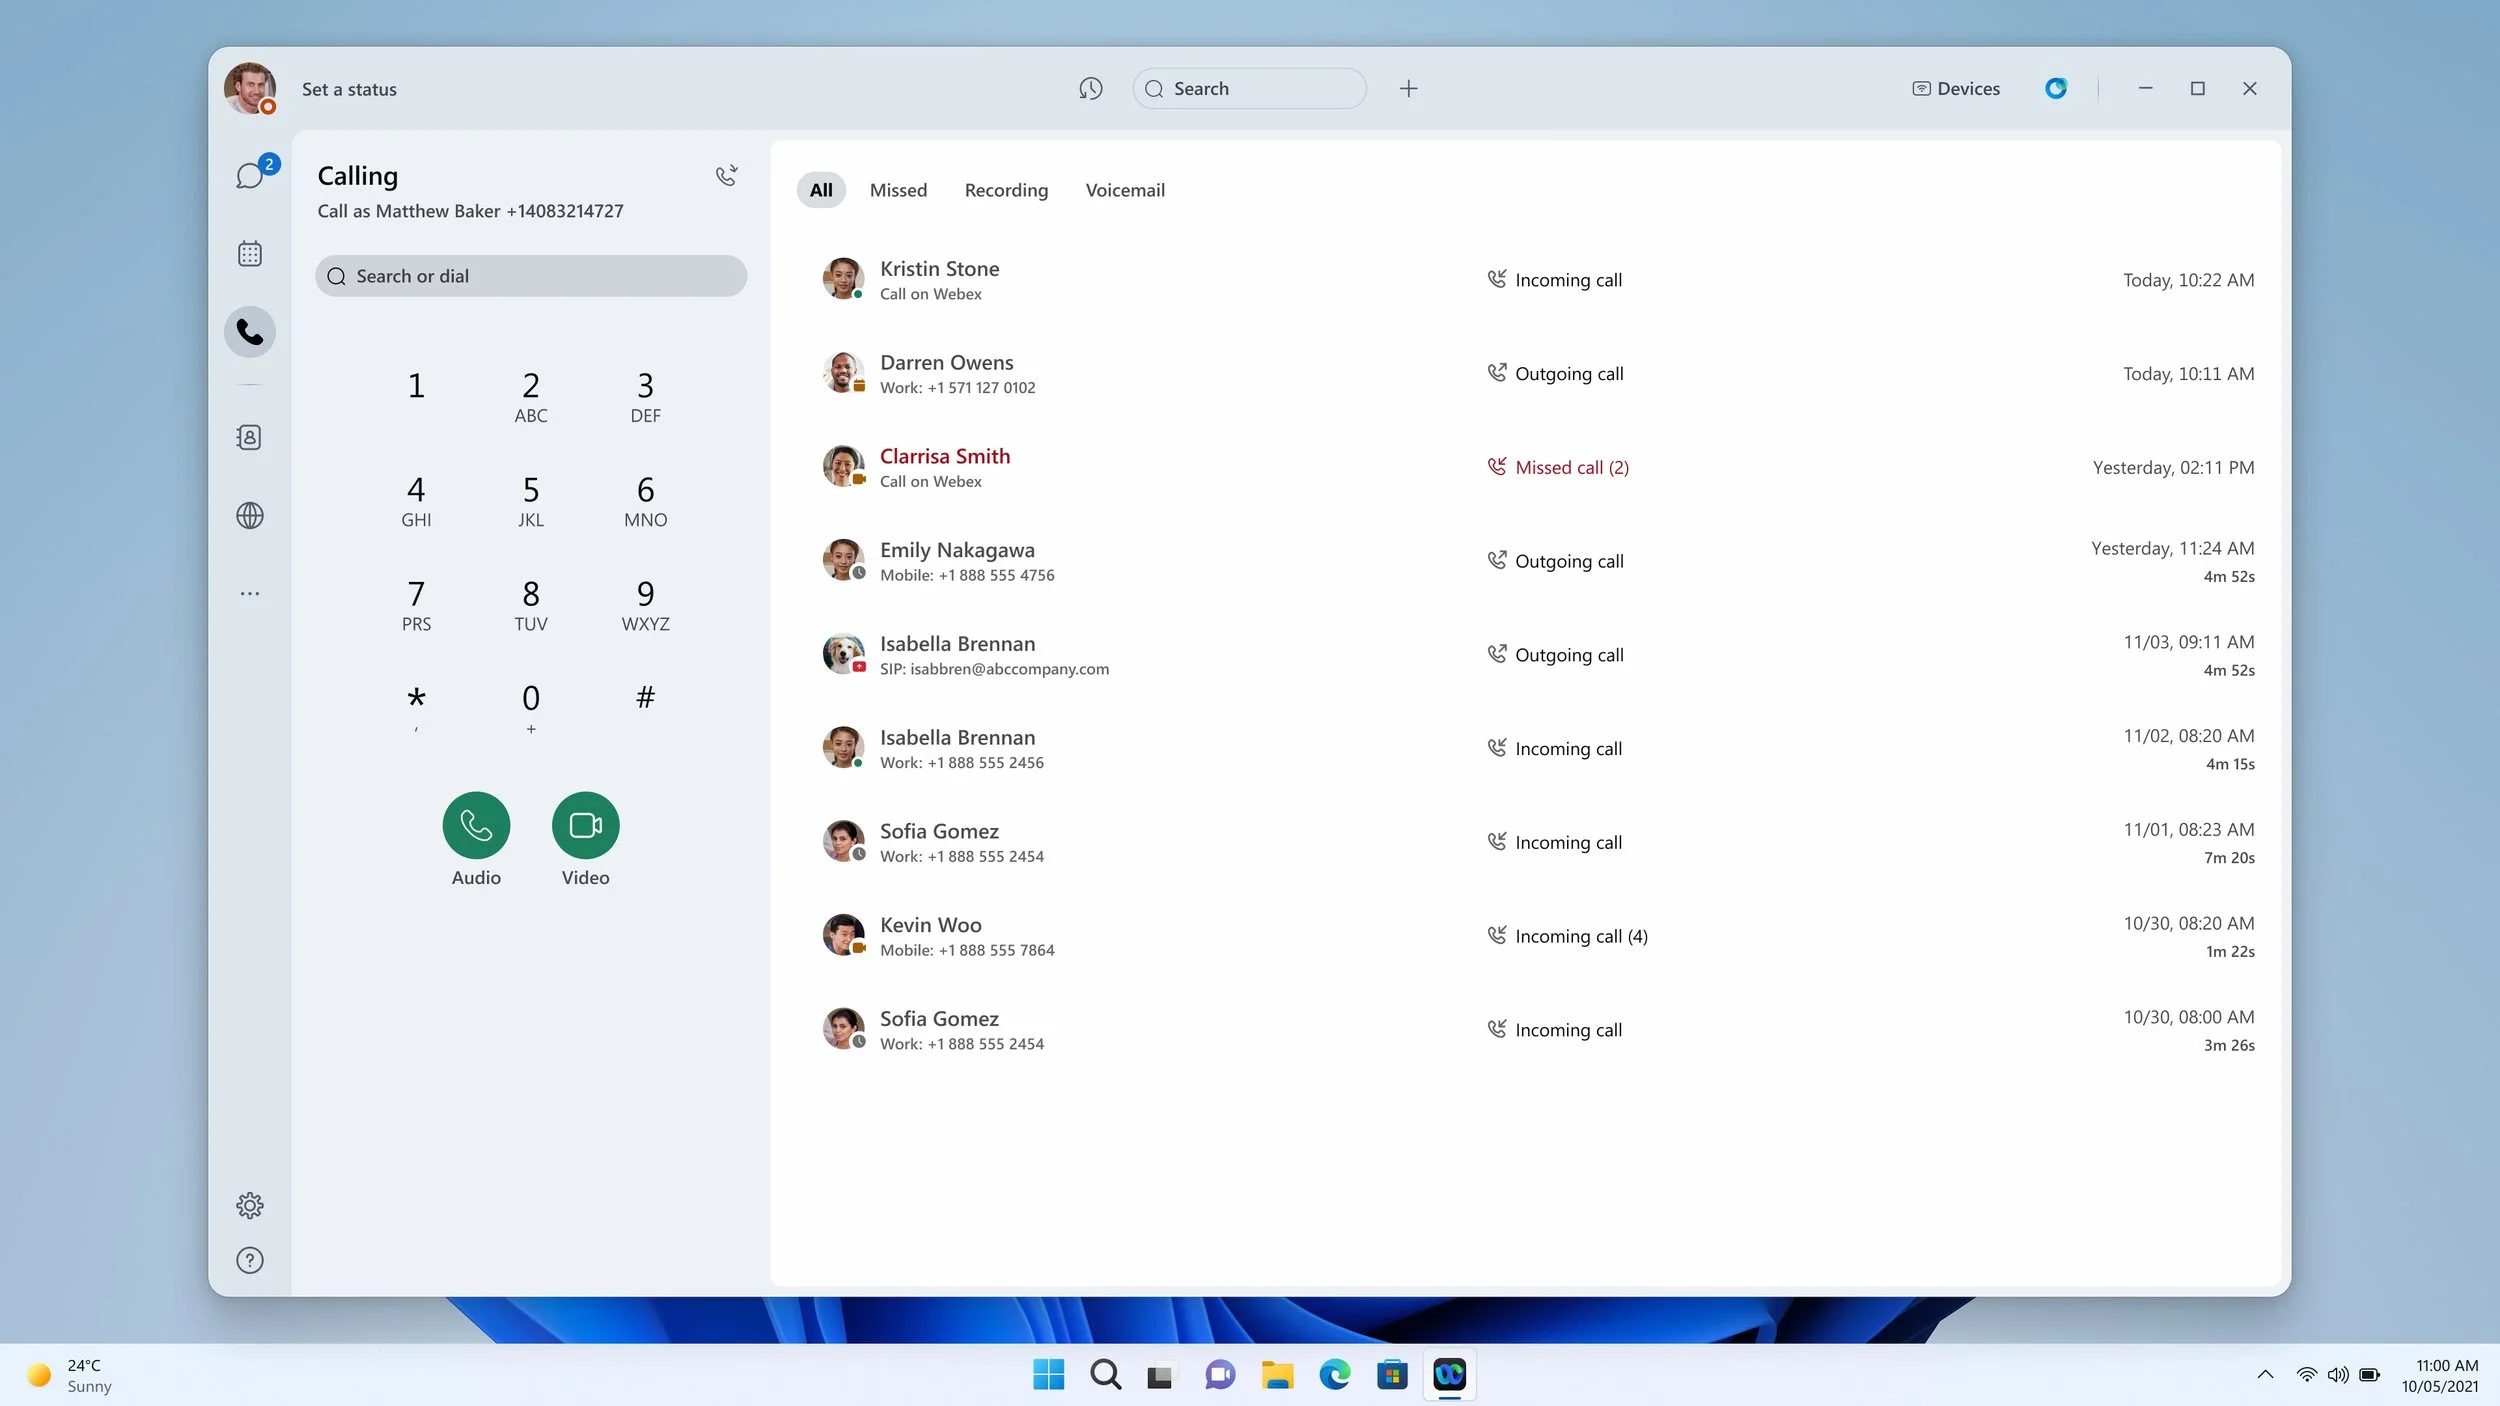Switch to the Voicemail tab
The height and width of the screenshot is (1406, 2500).
coord(1124,190)
